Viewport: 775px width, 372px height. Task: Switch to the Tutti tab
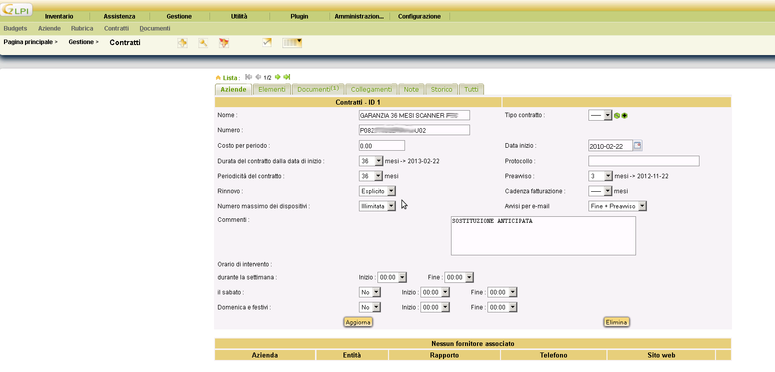pos(471,89)
